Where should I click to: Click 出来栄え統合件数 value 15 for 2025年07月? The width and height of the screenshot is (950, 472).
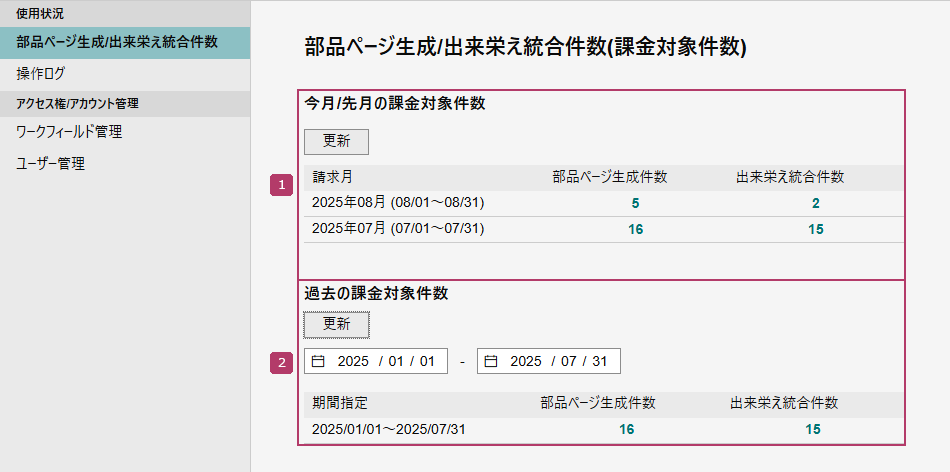tap(815, 230)
